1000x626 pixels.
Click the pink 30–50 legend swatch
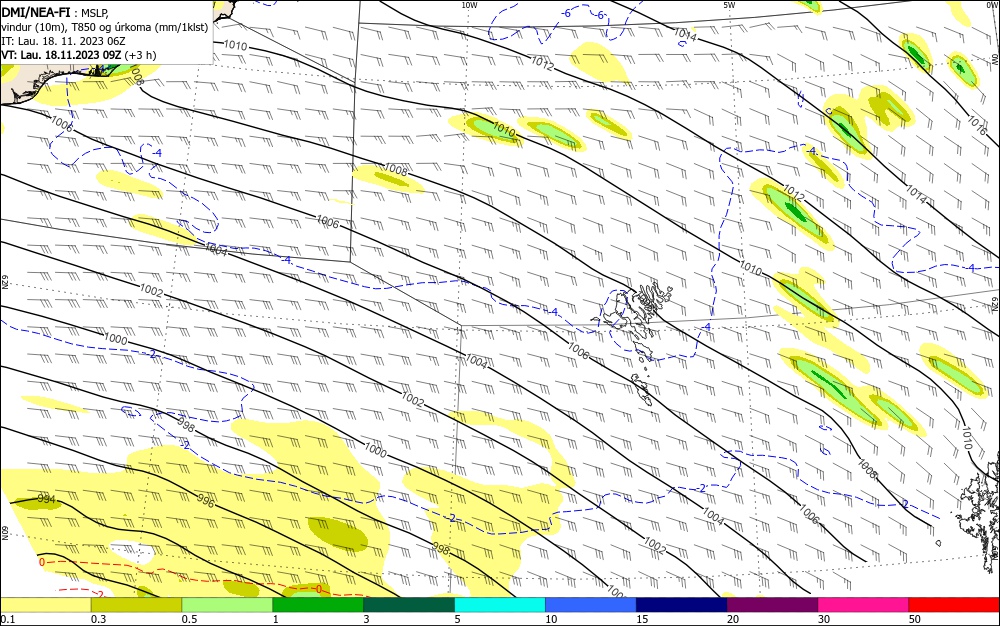(864, 605)
